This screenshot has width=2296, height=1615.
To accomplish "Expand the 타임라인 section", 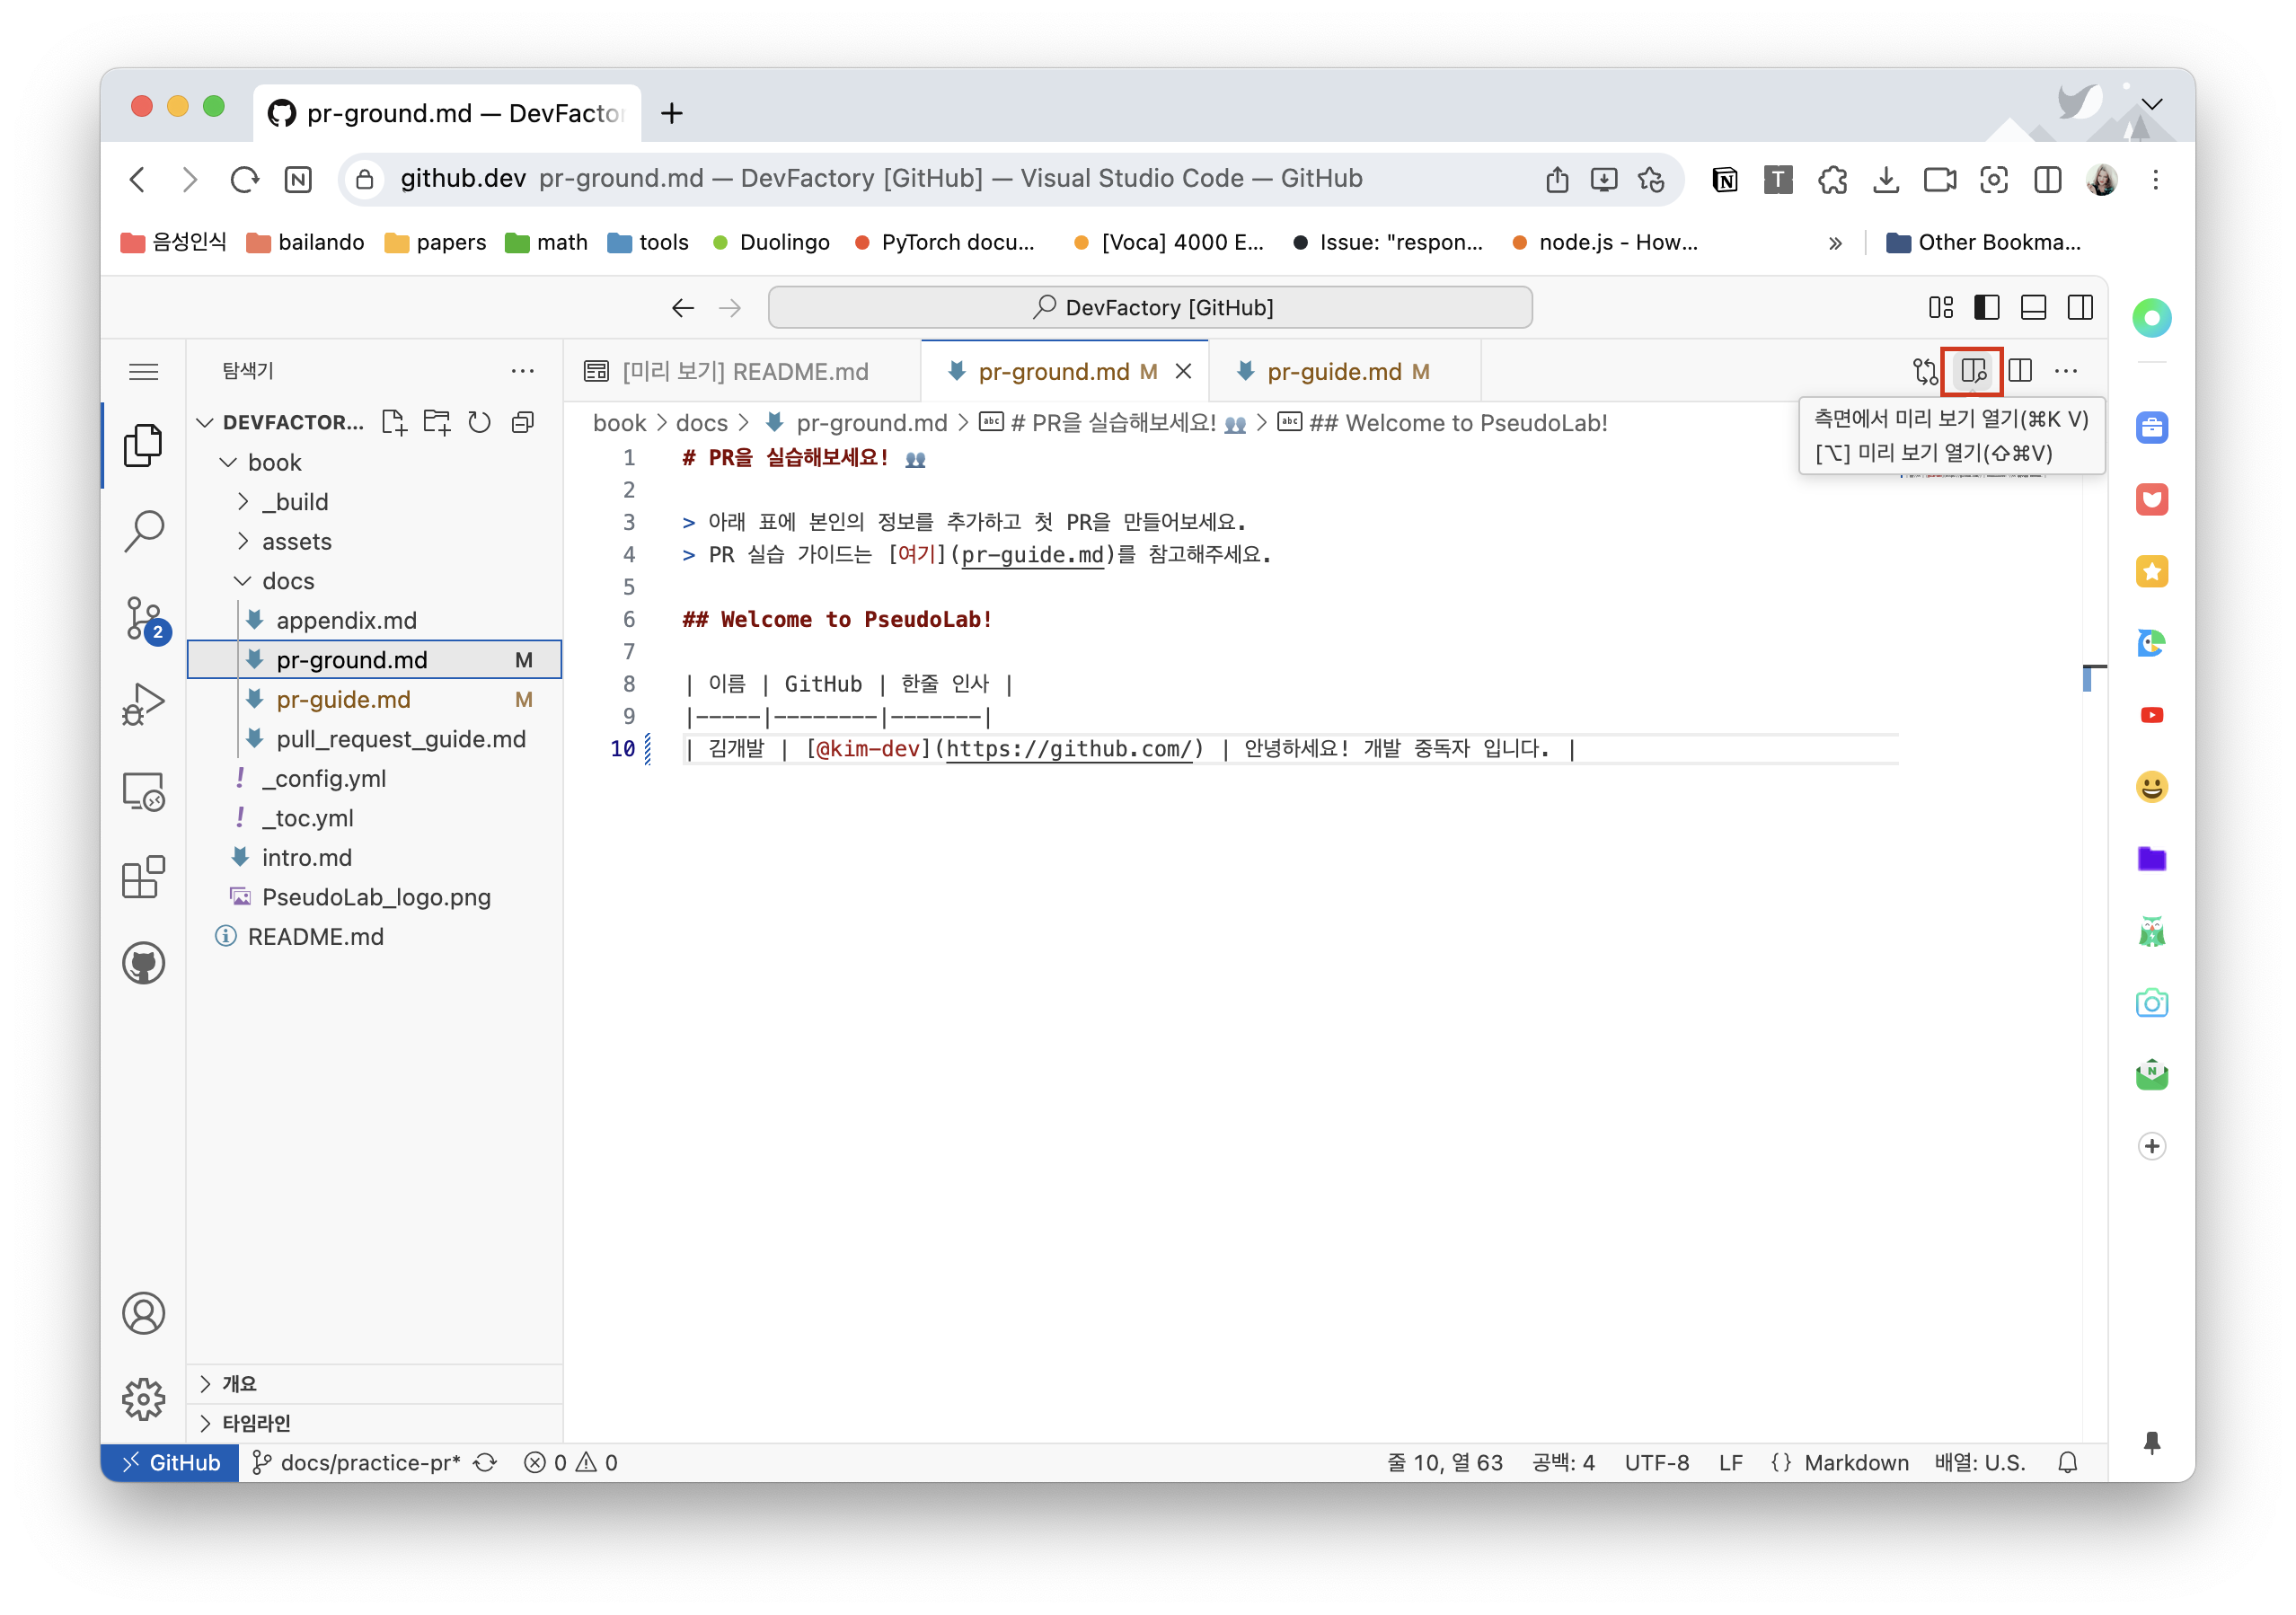I will (255, 1423).
